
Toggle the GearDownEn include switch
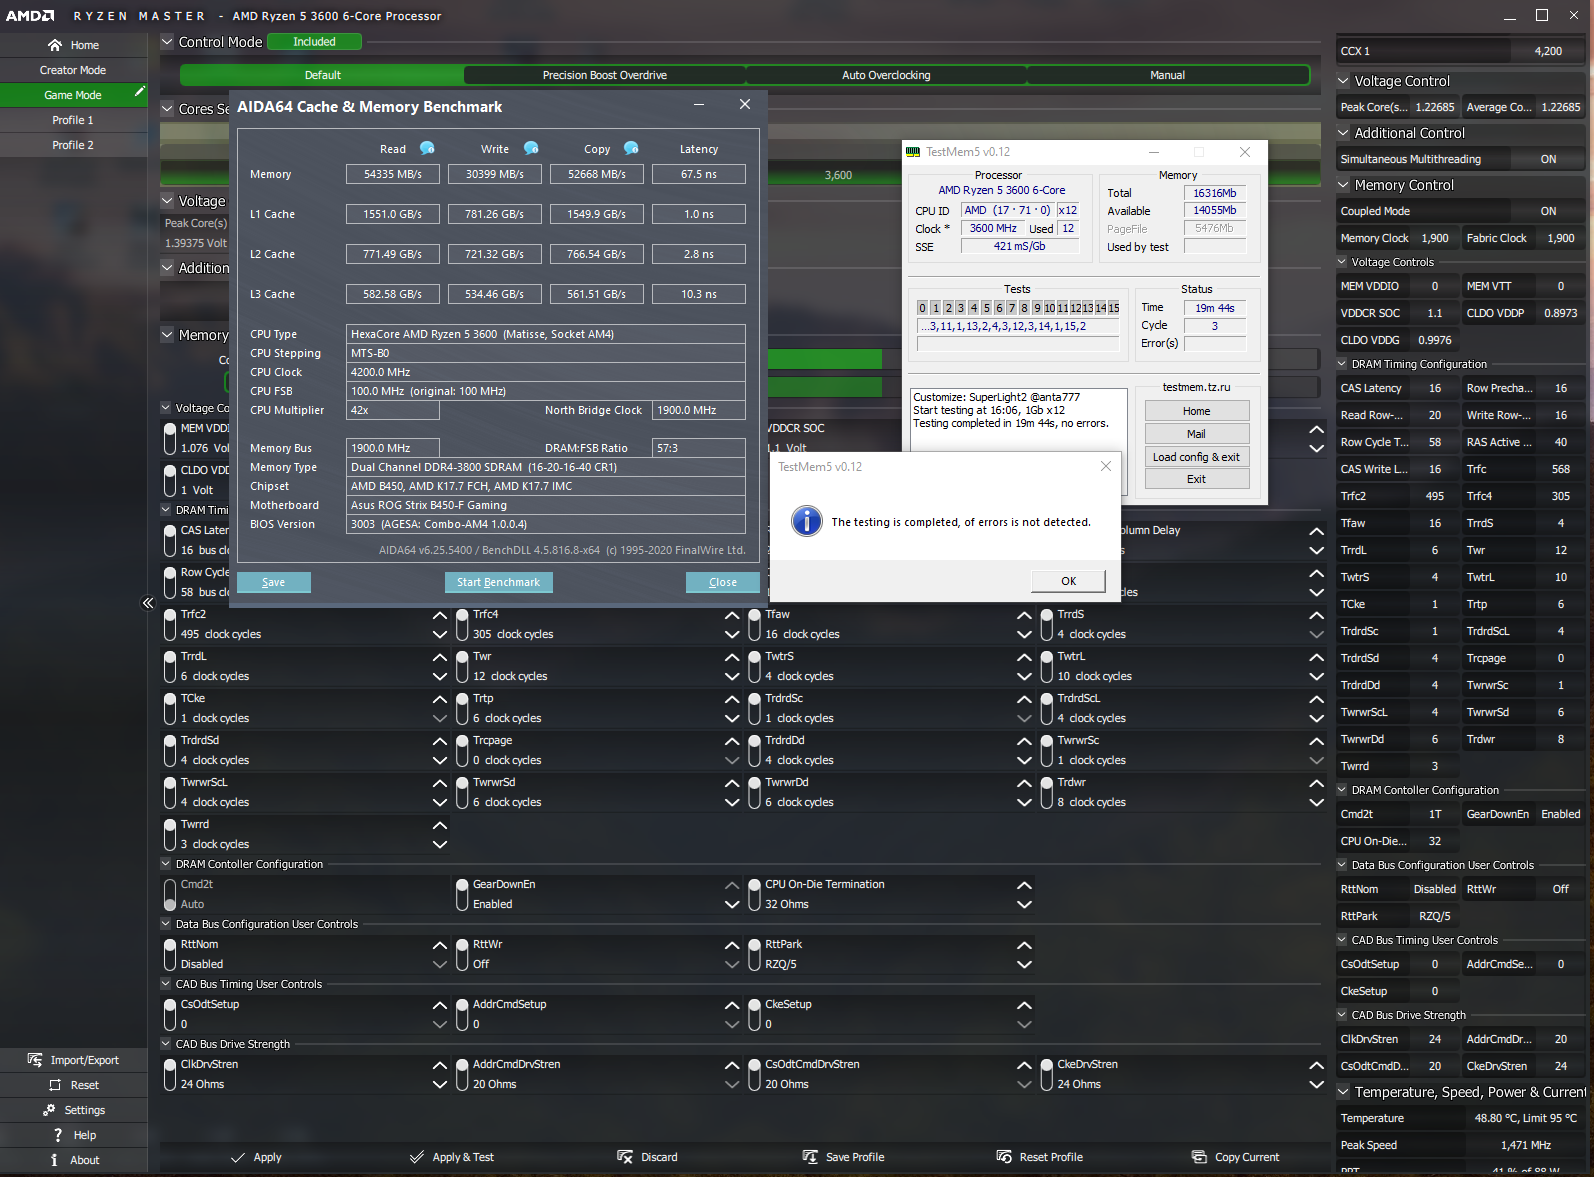point(462,894)
